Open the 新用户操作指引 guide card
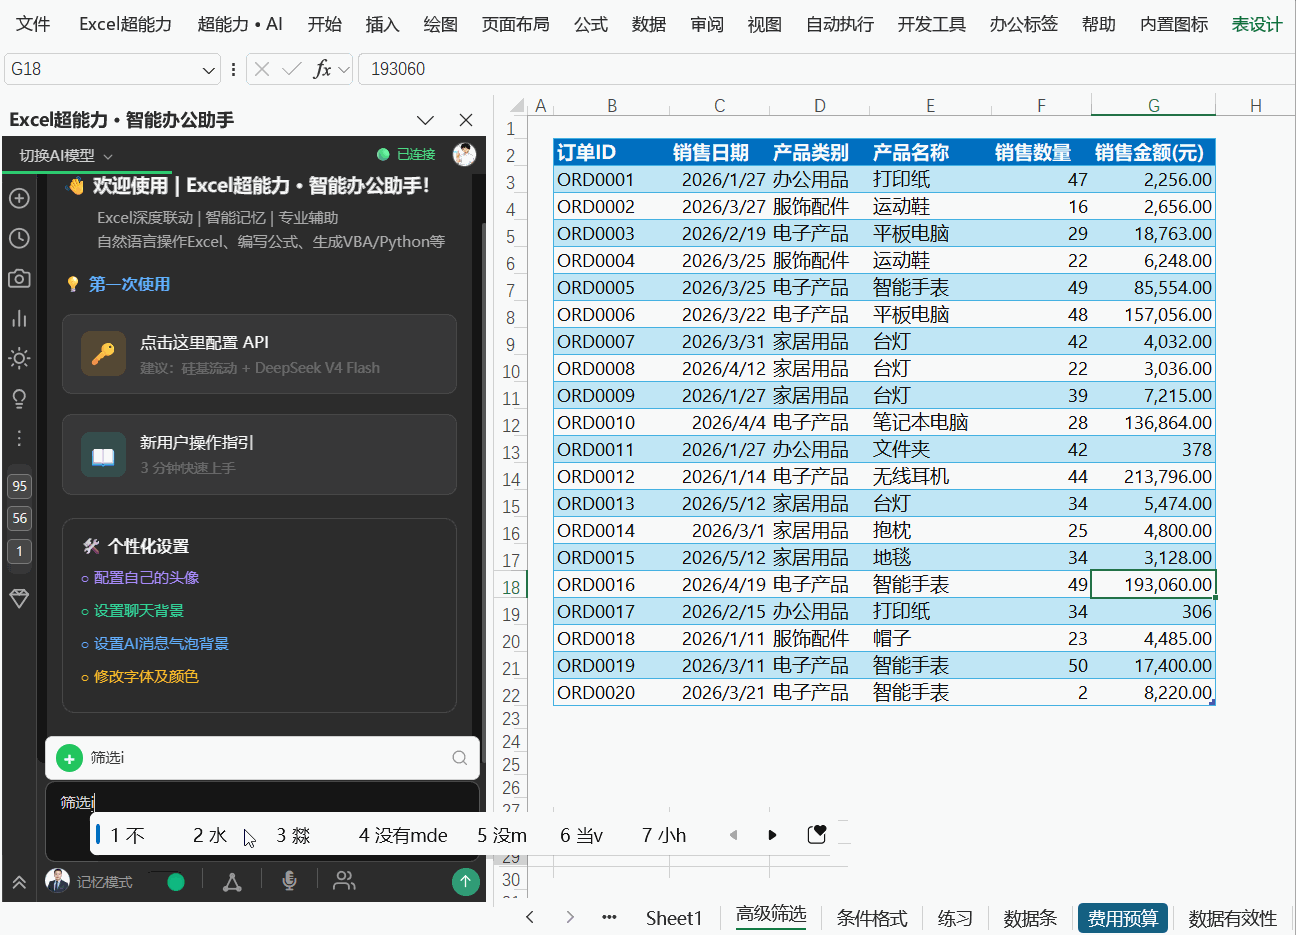 [x=259, y=455]
